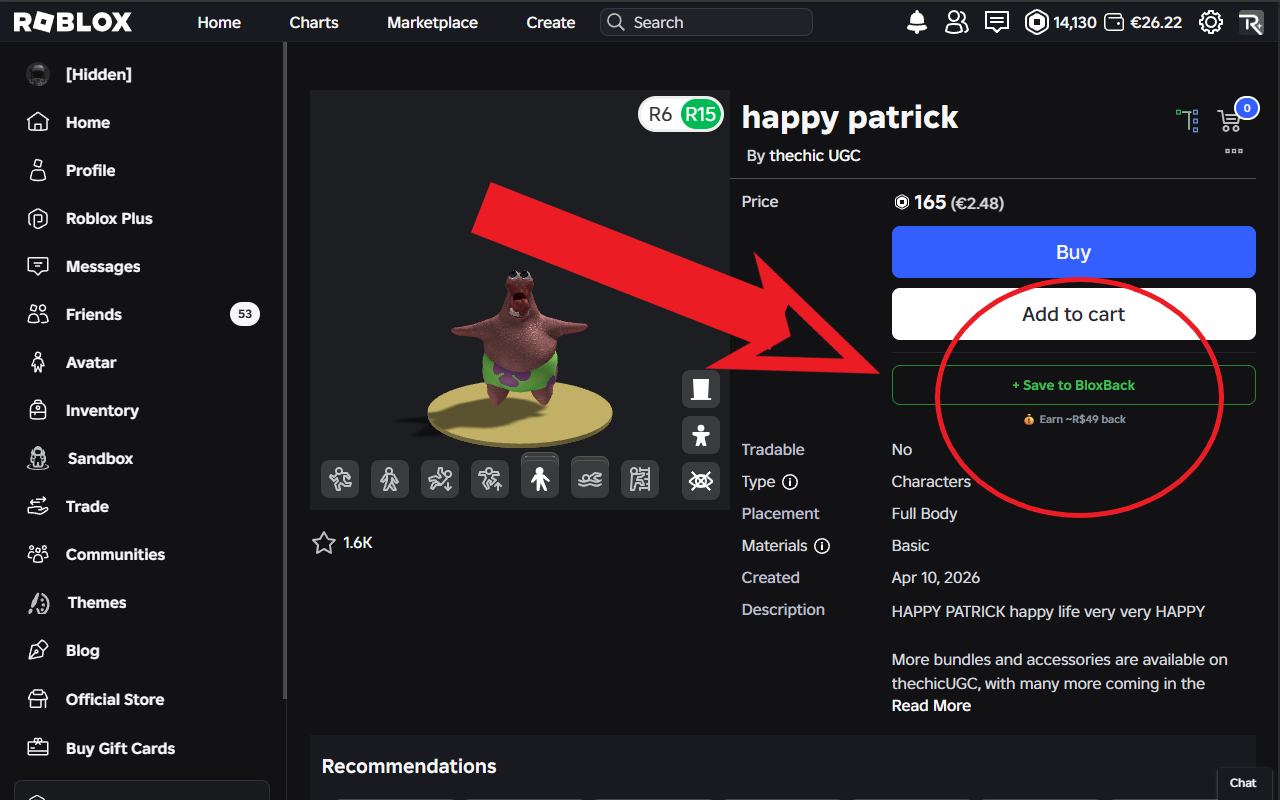1280x800 pixels.
Task: Preview the fall animation
Action: coord(440,479)
